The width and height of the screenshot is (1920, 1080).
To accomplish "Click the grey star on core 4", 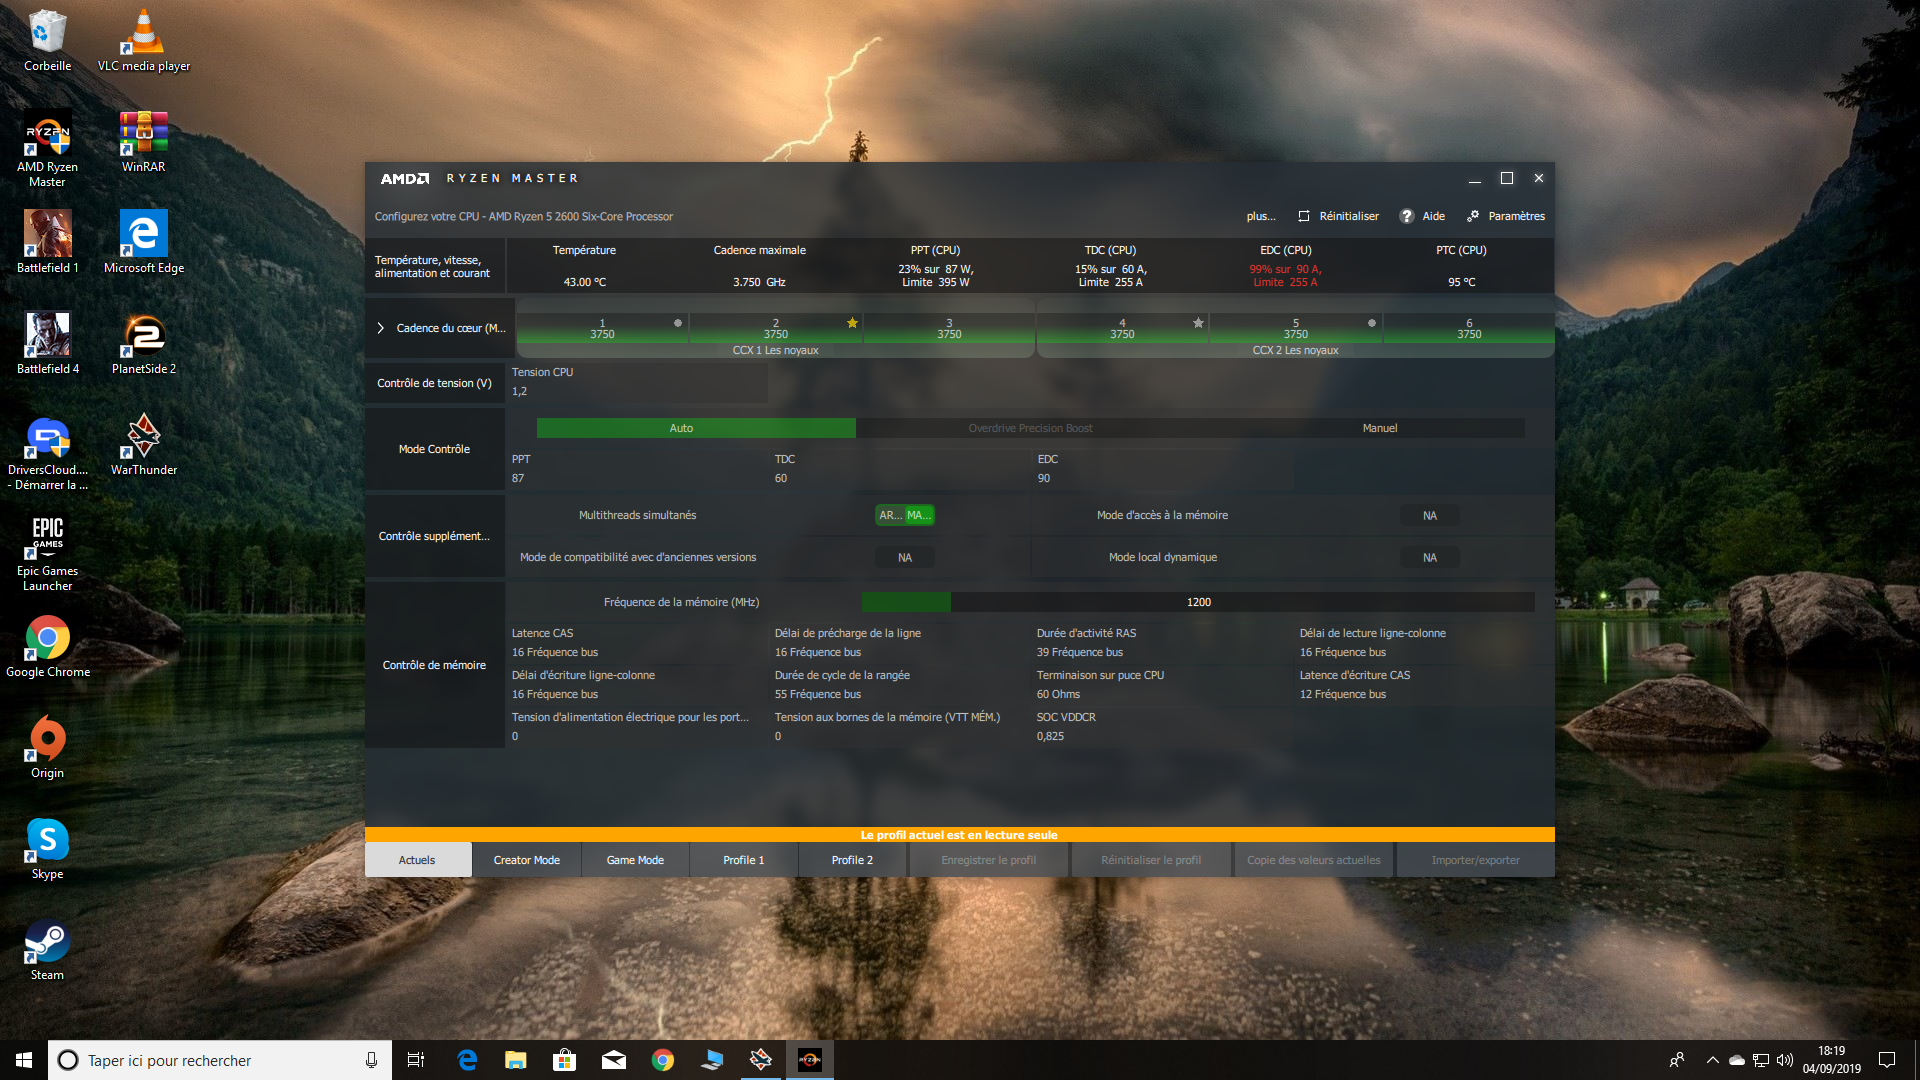I will coord(1198,322).
